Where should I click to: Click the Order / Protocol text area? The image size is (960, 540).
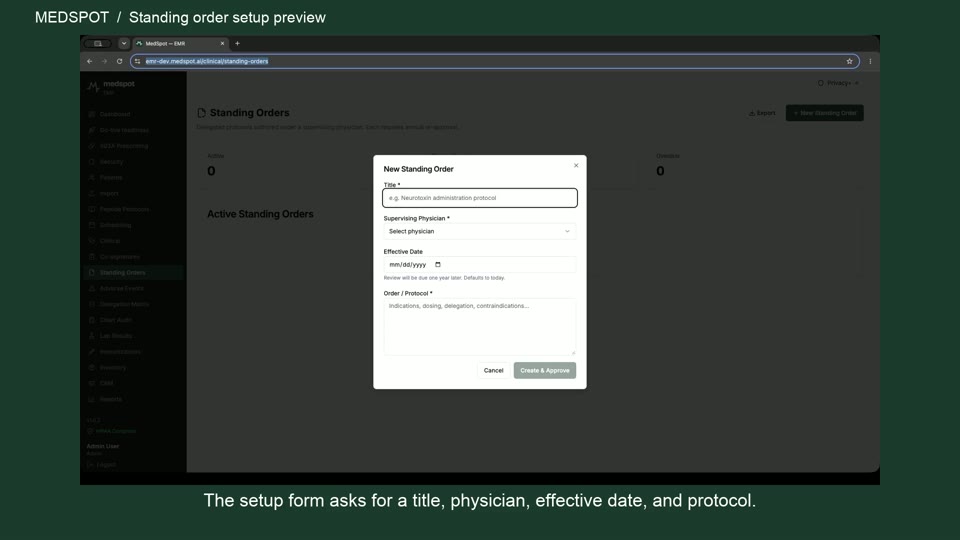tap(479, 326)
